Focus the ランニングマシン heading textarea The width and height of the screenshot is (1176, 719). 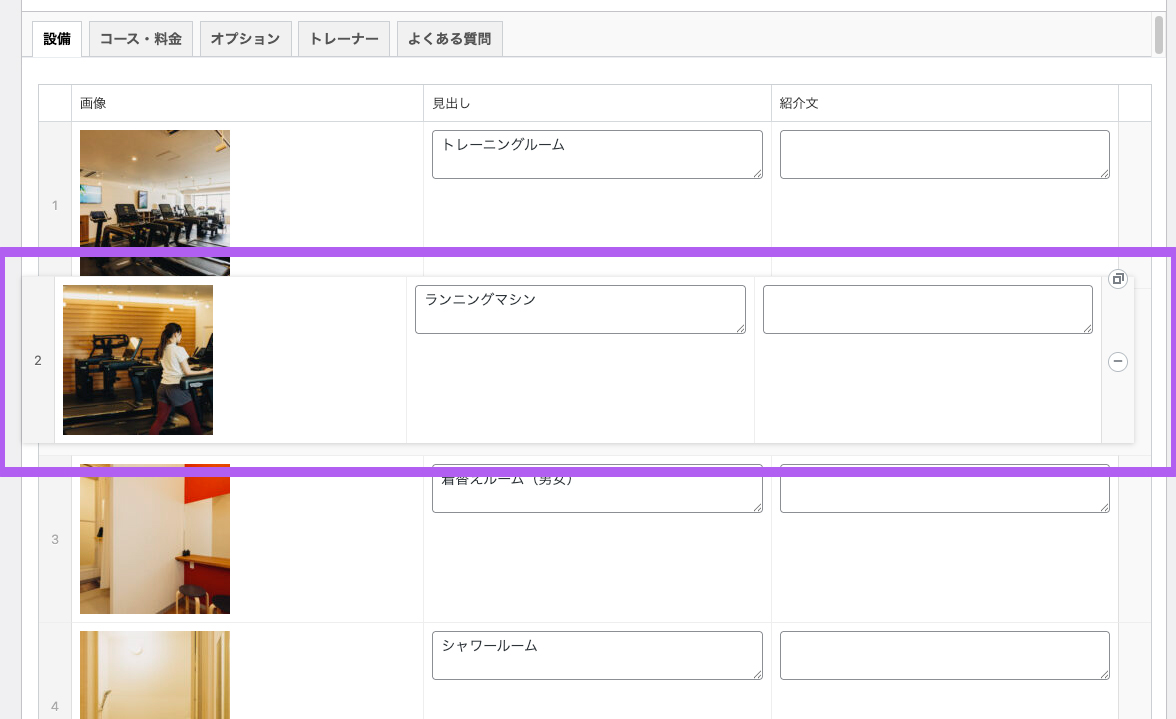(x=580, y=309)
